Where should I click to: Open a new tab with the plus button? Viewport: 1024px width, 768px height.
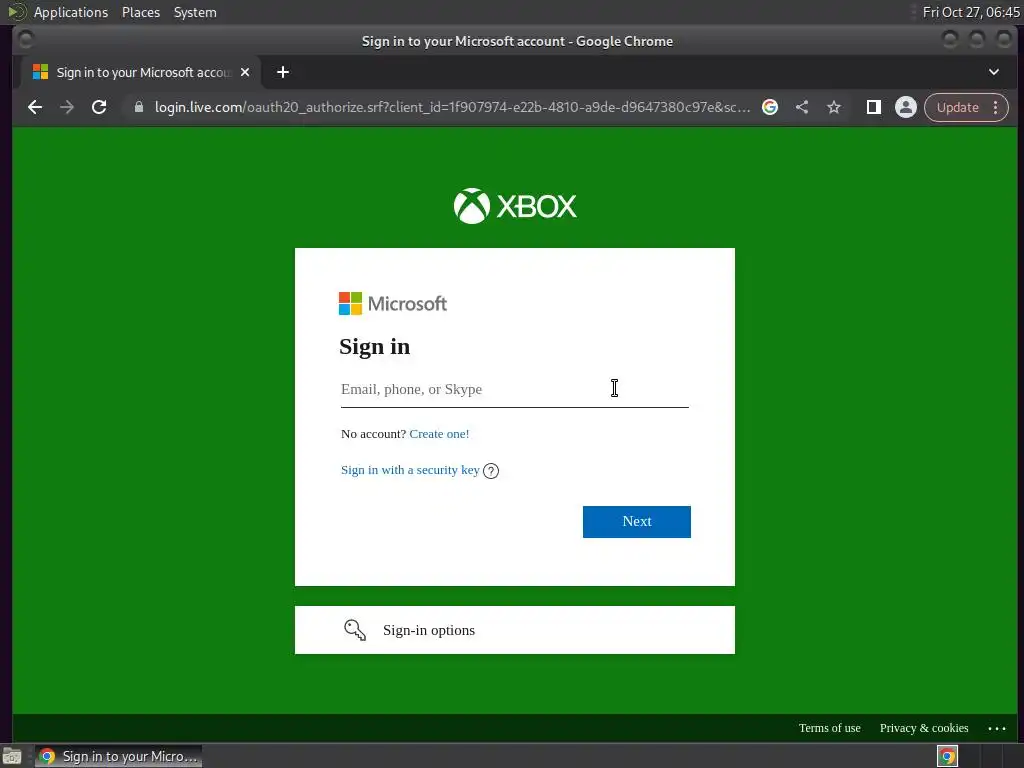click(x=283, y=72)
